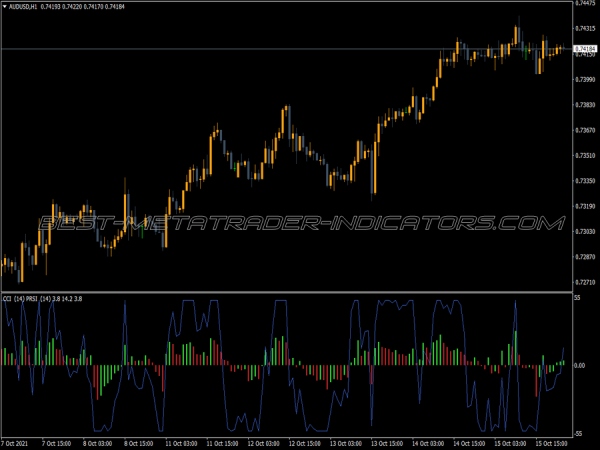600x450 pixels.
Task: Click the 13 Oct 03:00 time label
Action: coord(346,443)
